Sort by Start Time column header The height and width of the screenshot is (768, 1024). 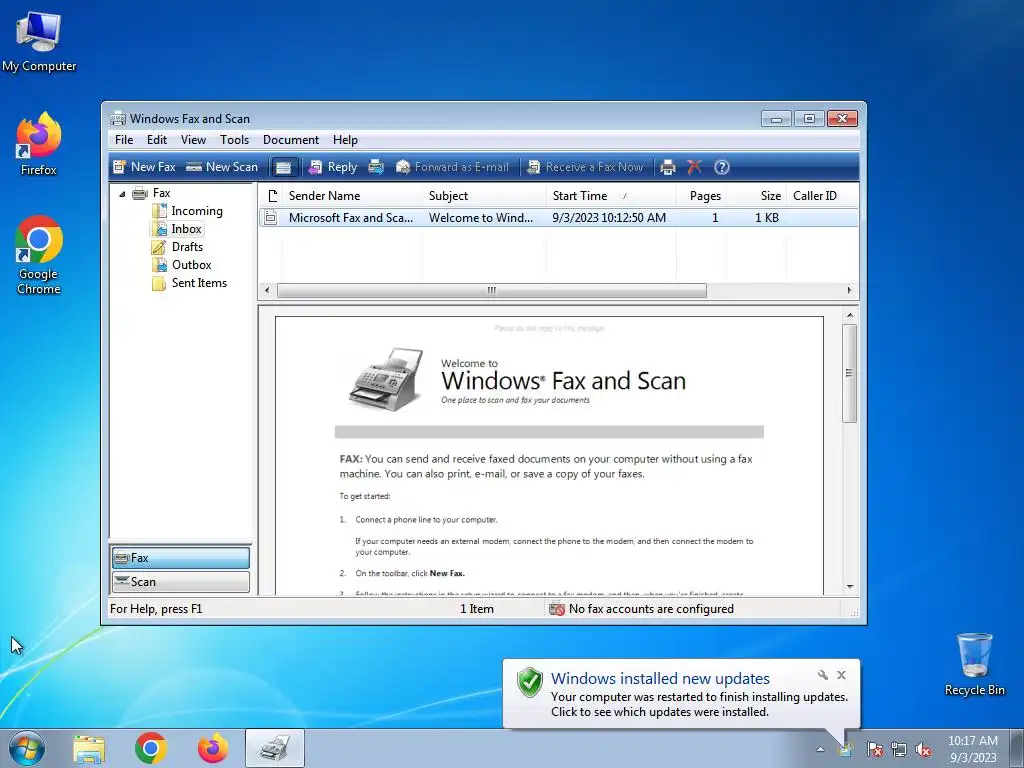click(611, 196)
